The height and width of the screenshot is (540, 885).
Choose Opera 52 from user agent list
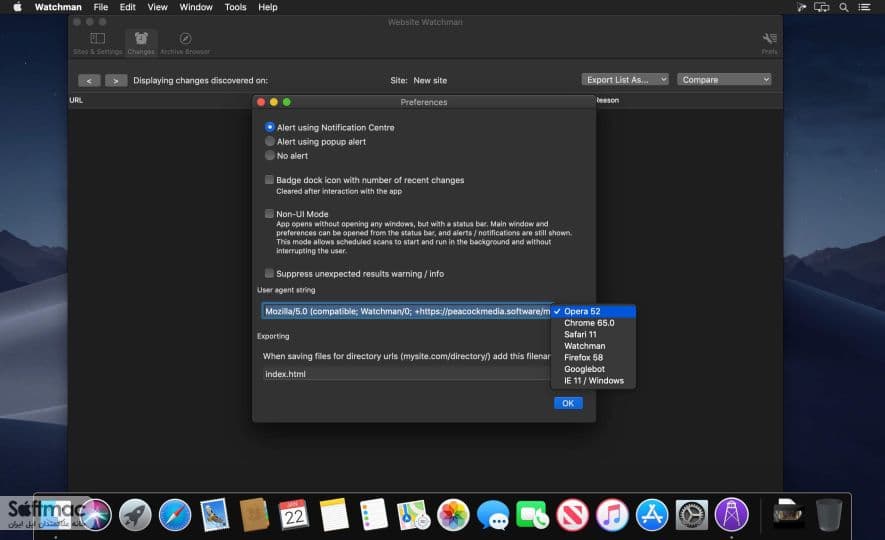tap(593, 311)
